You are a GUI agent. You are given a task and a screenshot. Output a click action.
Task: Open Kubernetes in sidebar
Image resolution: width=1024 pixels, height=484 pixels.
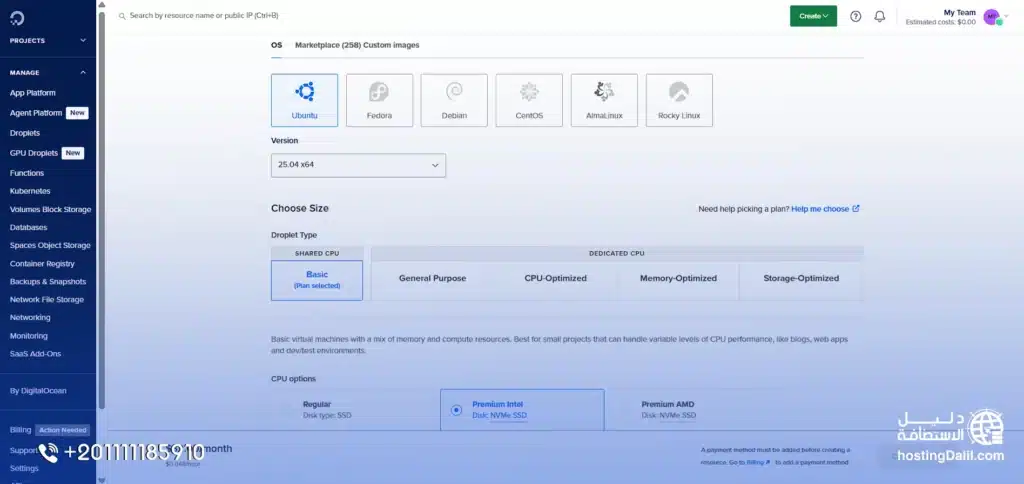[30, 191]
